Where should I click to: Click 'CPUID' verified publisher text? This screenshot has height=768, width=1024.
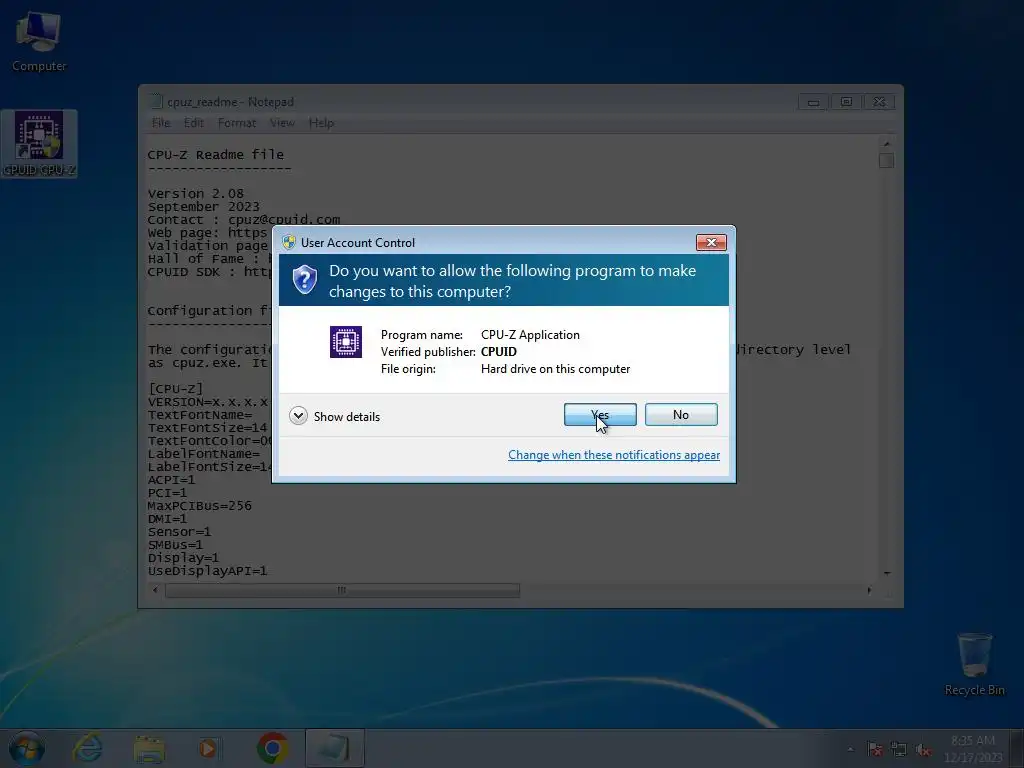click(x=499, y=351)
